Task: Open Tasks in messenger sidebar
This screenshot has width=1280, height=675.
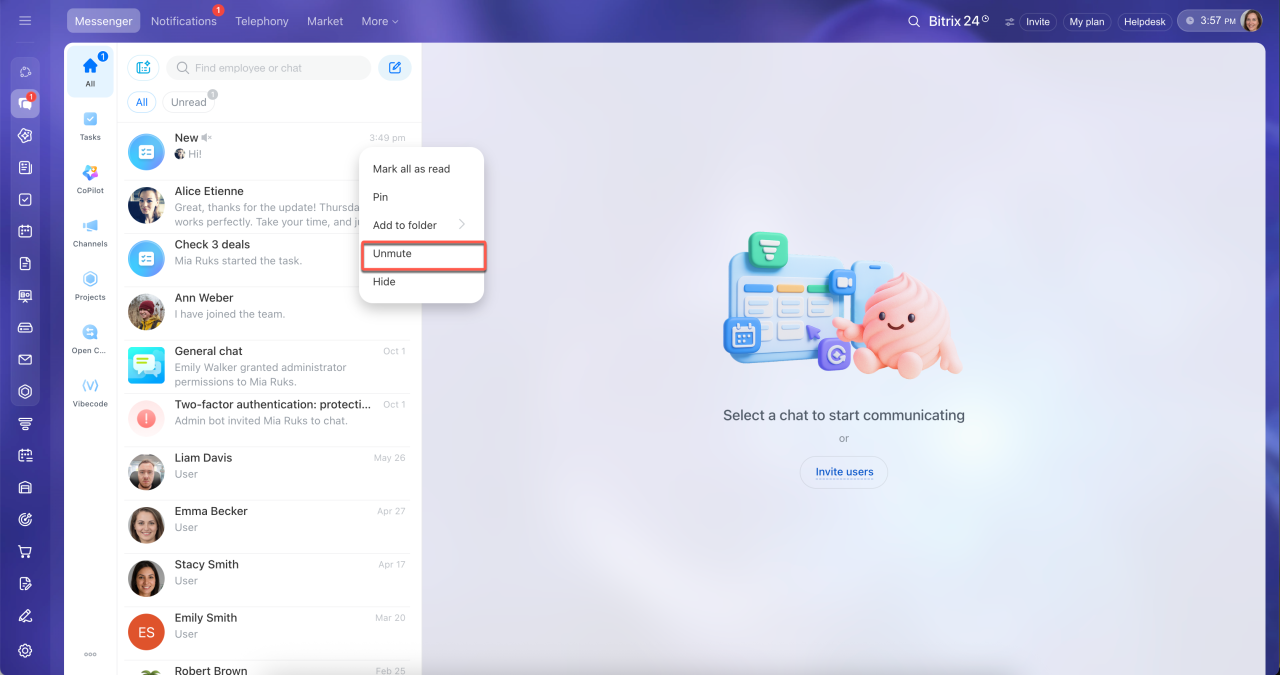Action: point(90,125)
